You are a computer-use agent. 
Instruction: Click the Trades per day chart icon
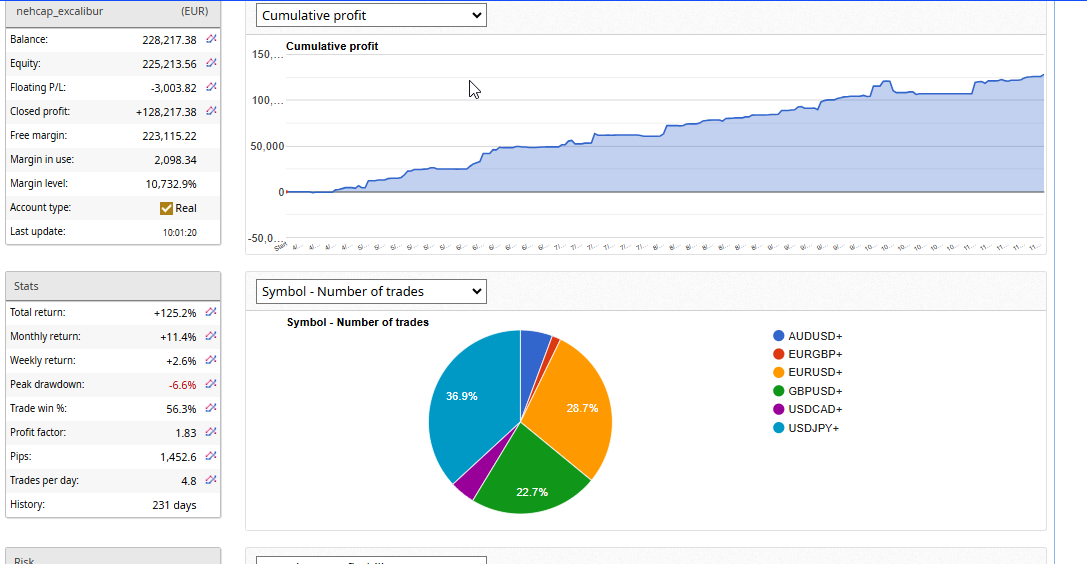(x=211, y=480)
